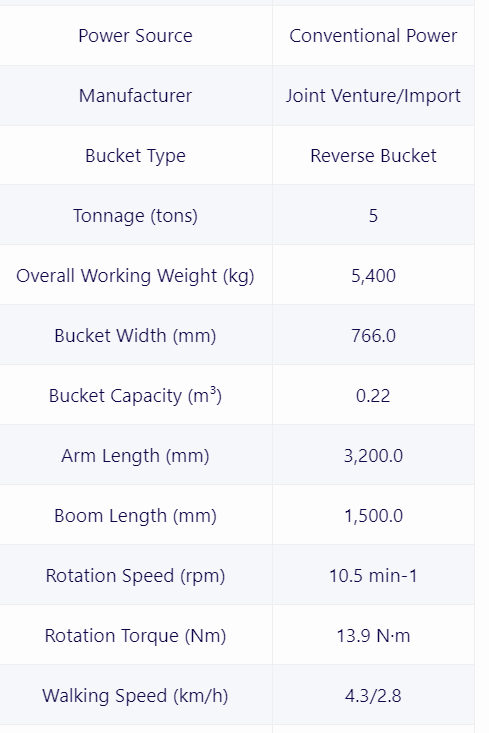Select the 766.0 bucket width value

pyautogui.click(x=373, y=336)
